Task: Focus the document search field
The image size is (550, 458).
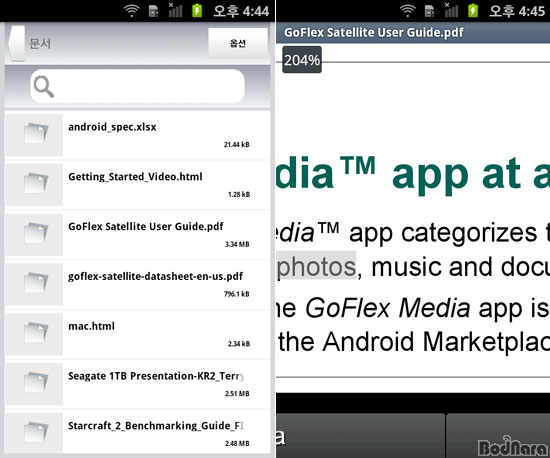Action: (x=137, y=86)
